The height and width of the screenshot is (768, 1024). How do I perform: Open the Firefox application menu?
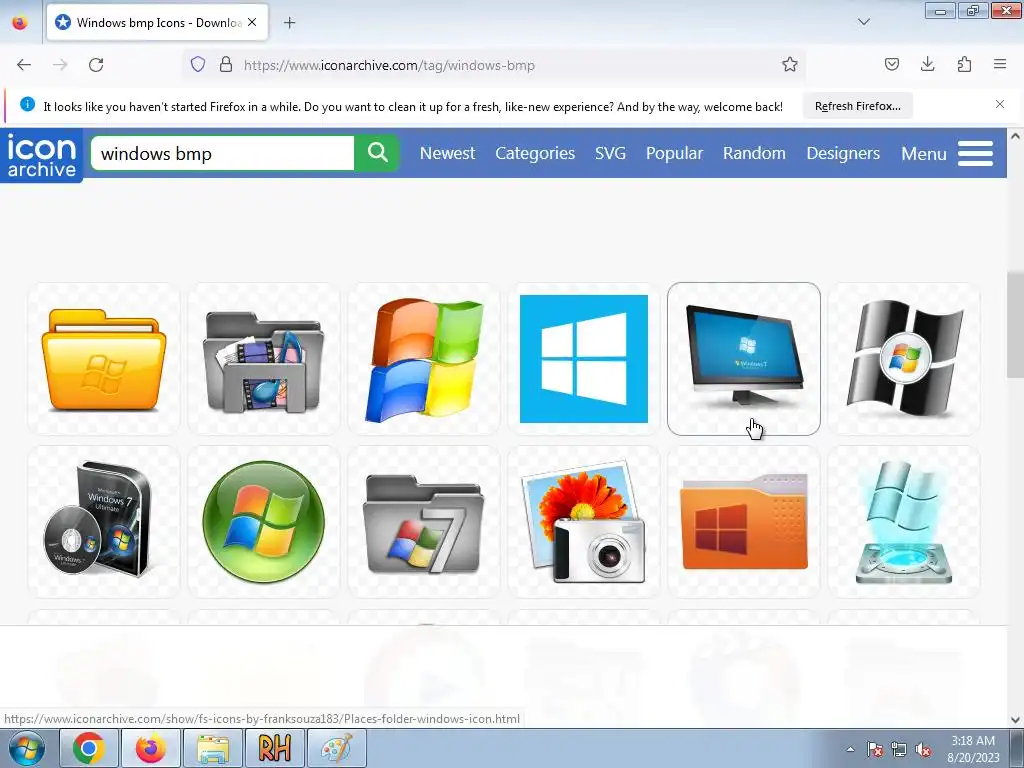coord(1000,64)
